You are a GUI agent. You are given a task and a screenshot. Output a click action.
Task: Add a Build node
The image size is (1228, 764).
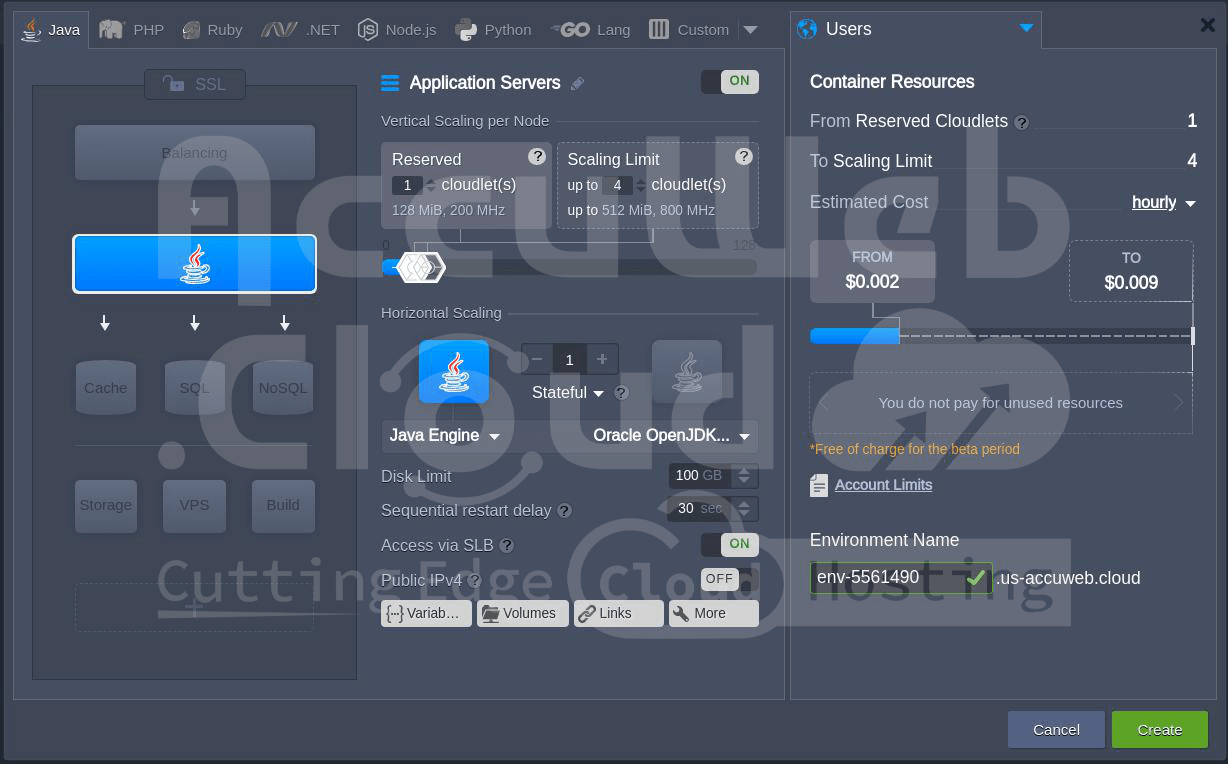coord(283,505)
